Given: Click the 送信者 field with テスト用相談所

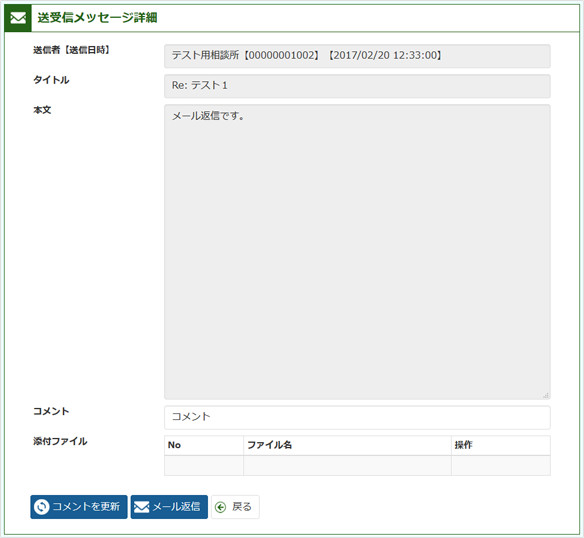Looking at the screenshot, I should [x=357, y=56].
